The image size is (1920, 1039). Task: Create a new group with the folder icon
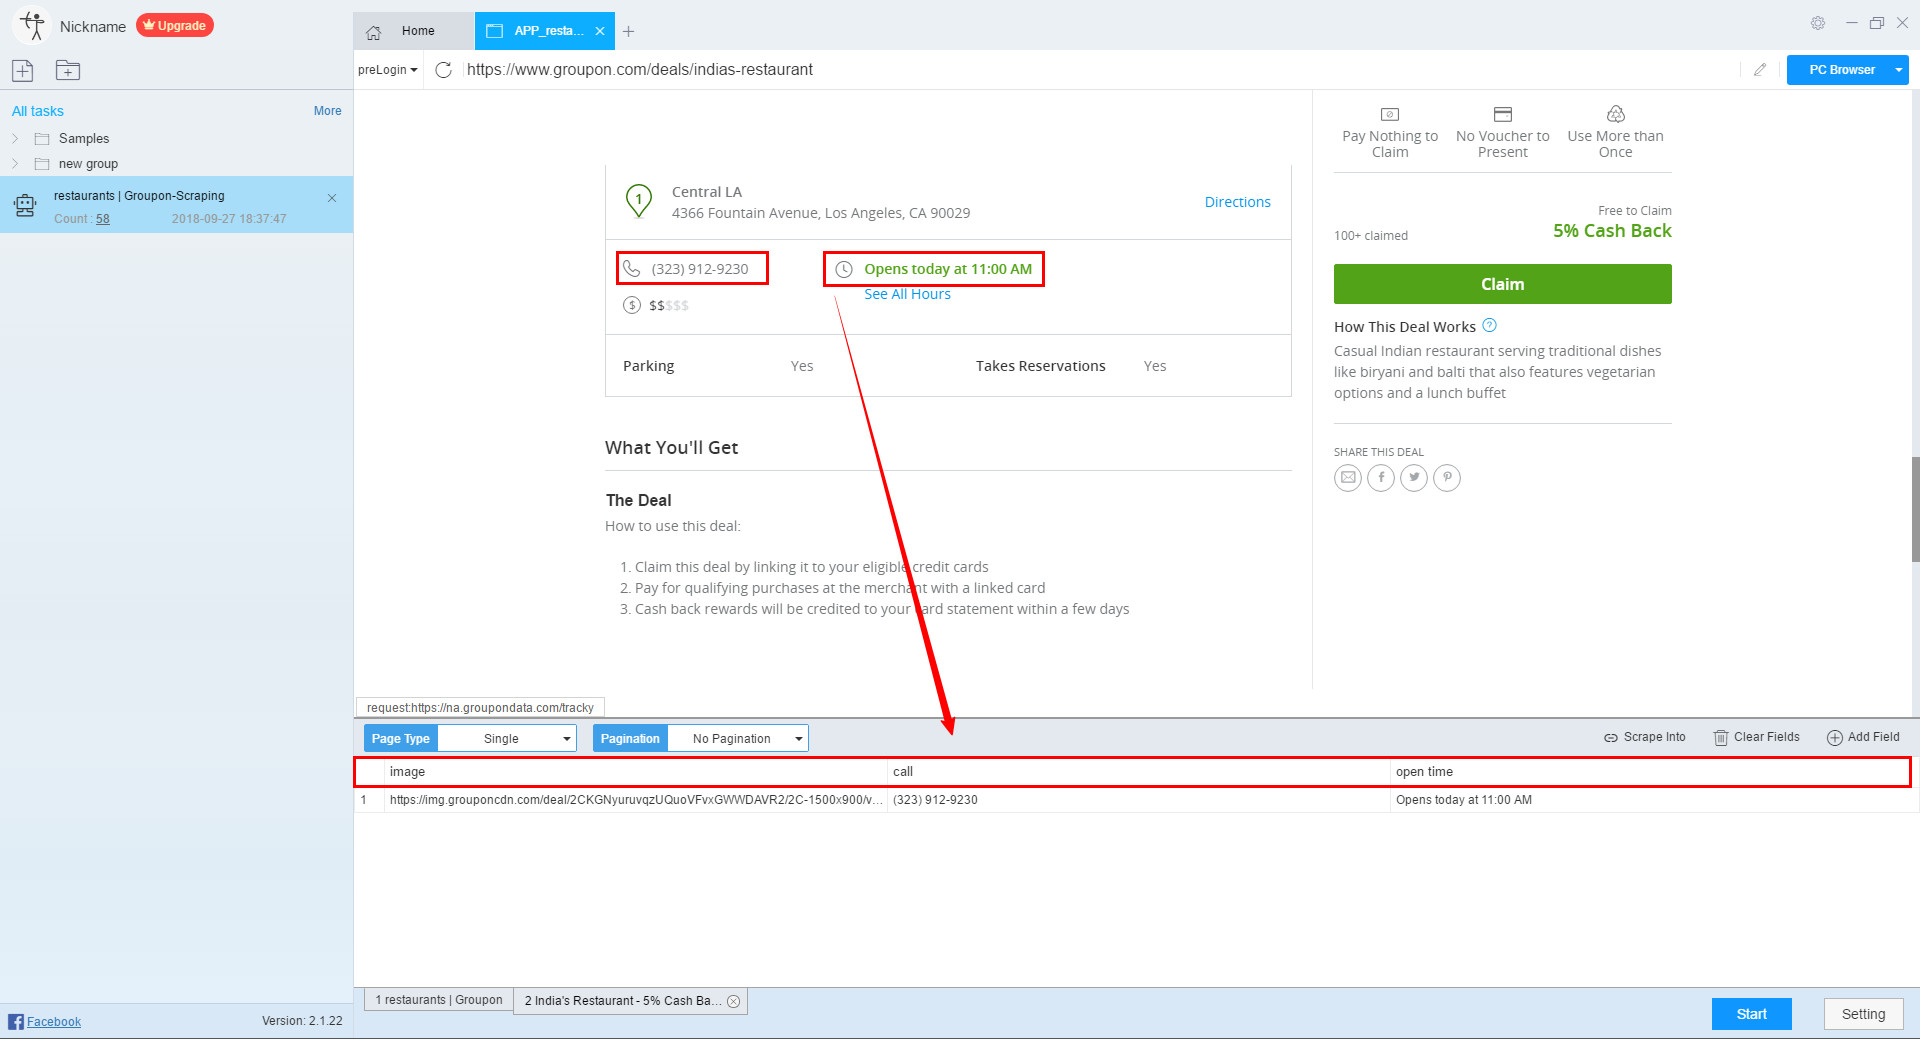coord(67,70)
